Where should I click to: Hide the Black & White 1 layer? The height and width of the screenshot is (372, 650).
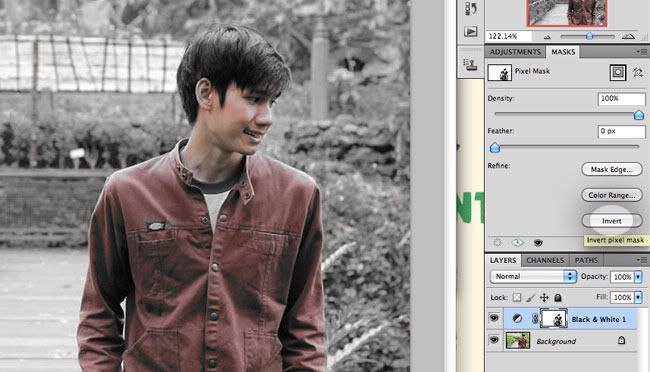494,318
